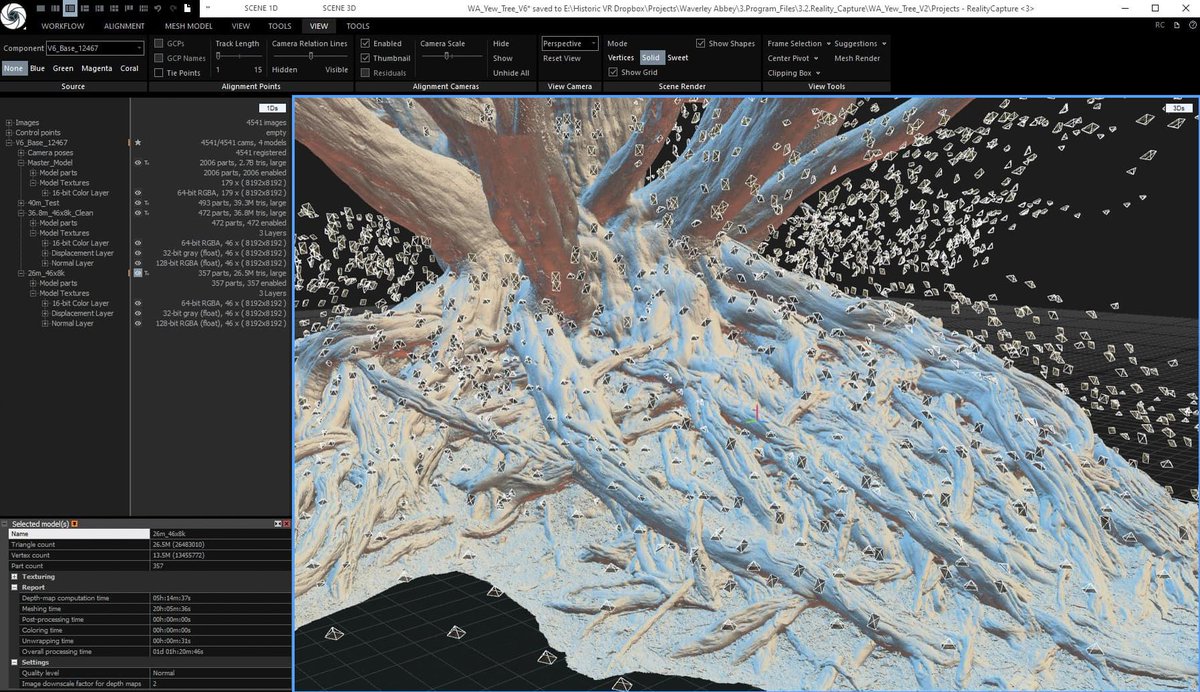The width and height of the screenshot is (1200, 692).
Task: Collapse the 26m_46x8k model node
Action: 21,273
